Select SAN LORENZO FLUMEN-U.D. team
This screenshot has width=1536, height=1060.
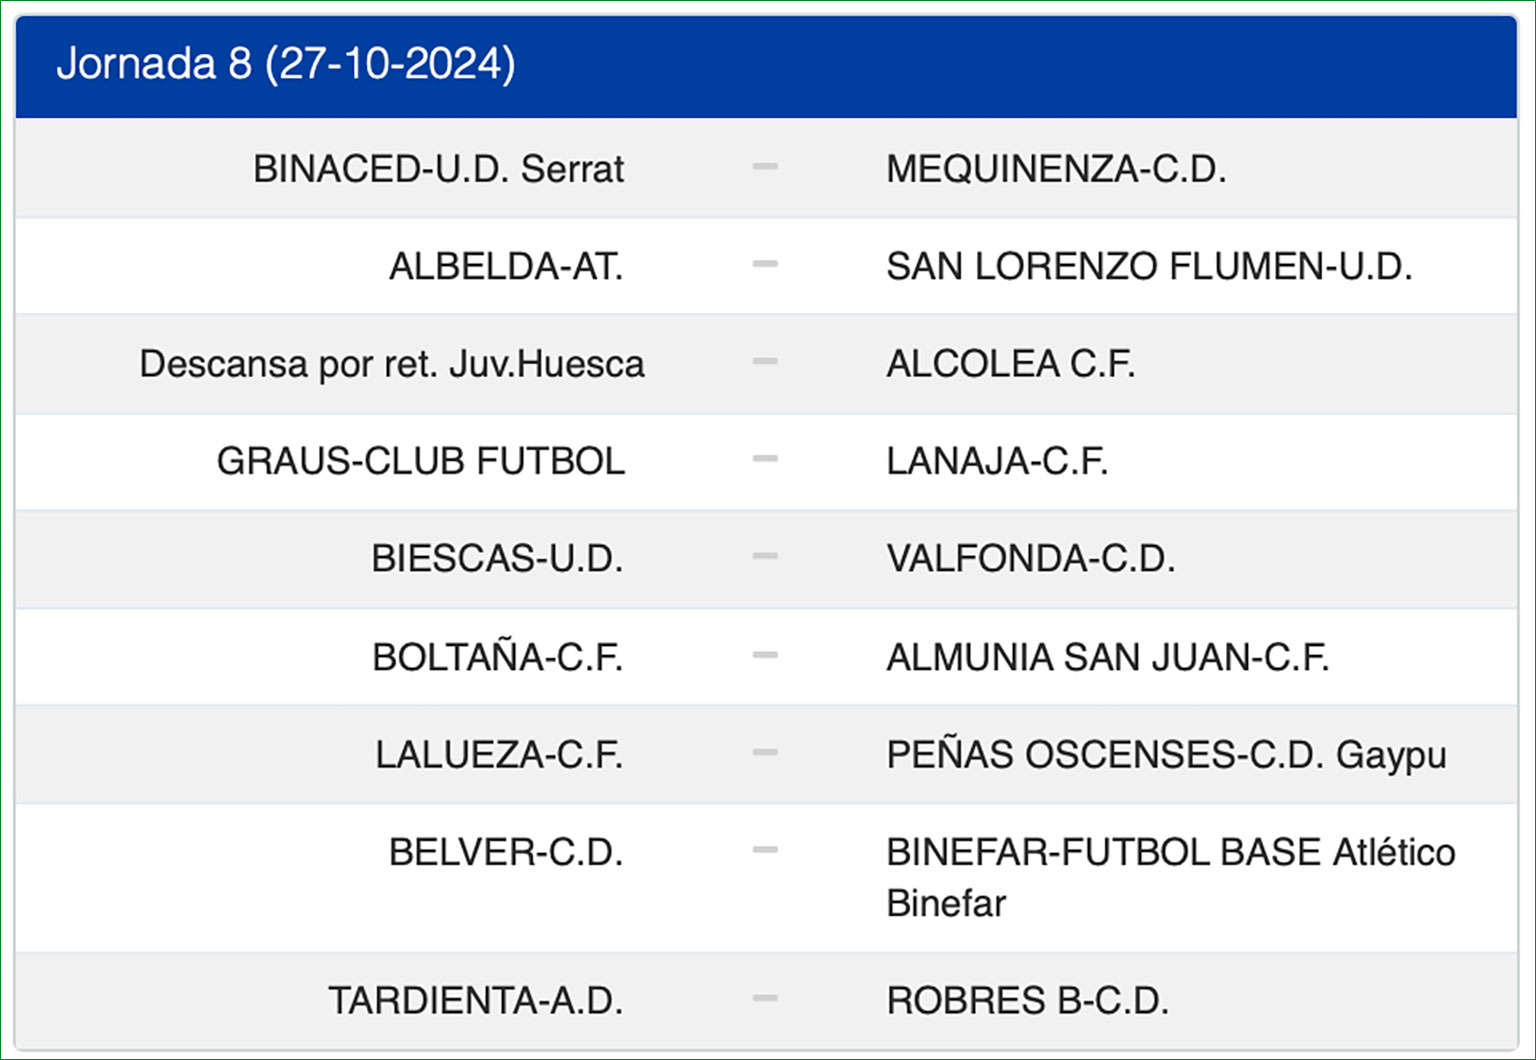coord(1149,266)
